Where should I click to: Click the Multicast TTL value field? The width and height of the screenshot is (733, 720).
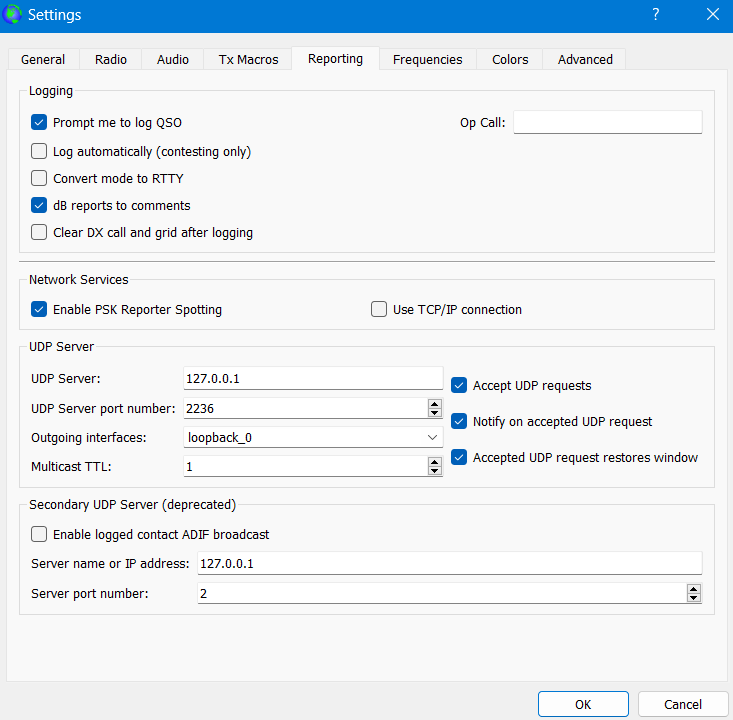tap(305, 466)
